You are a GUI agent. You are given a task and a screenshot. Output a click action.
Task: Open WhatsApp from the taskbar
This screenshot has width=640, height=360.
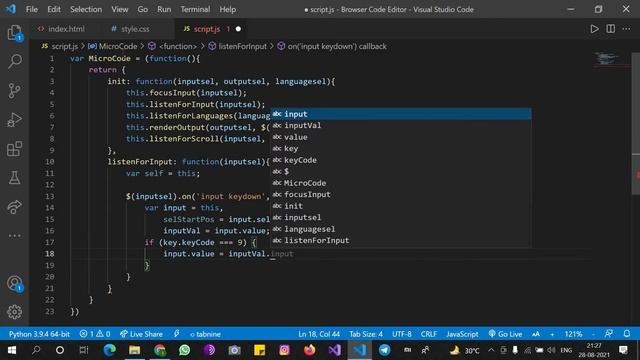(184, 350)
